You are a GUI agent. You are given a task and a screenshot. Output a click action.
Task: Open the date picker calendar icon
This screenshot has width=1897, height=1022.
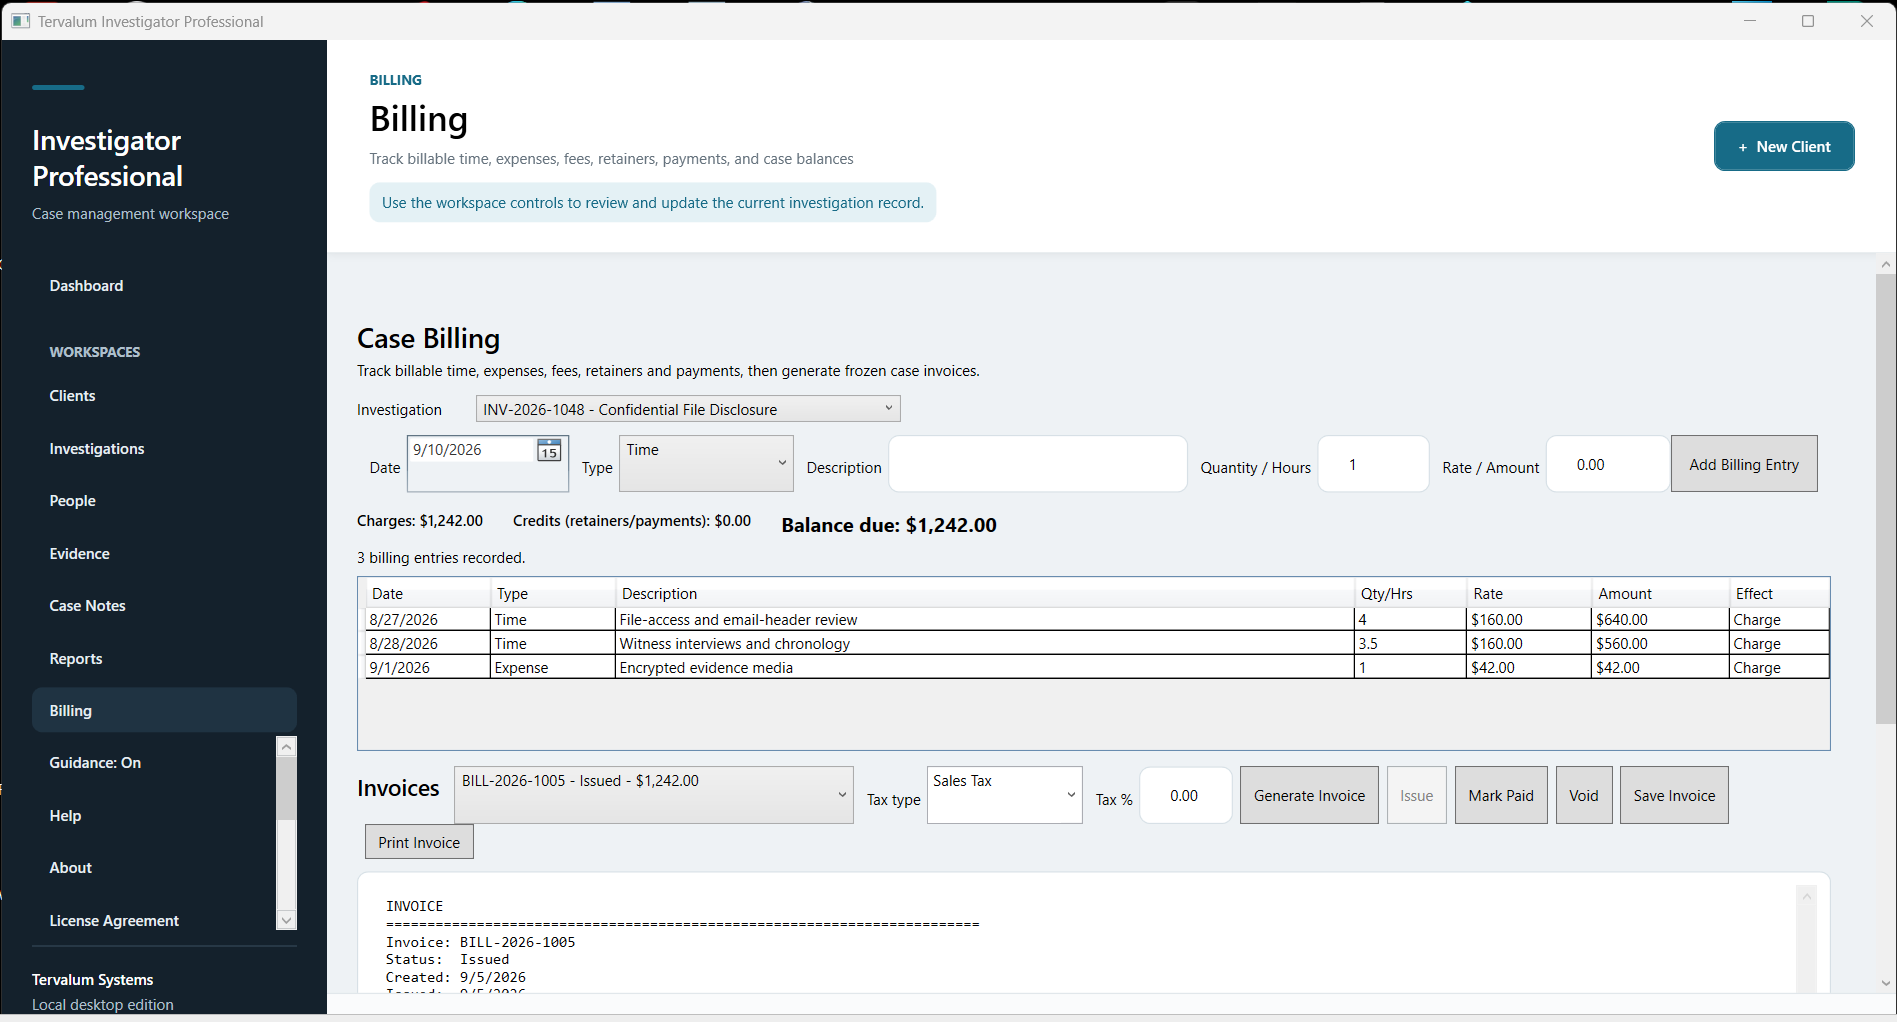point(549,450)
